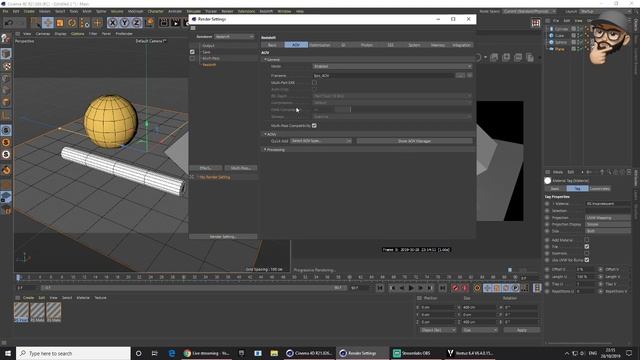Collapse the General section

tap(265, 60)
